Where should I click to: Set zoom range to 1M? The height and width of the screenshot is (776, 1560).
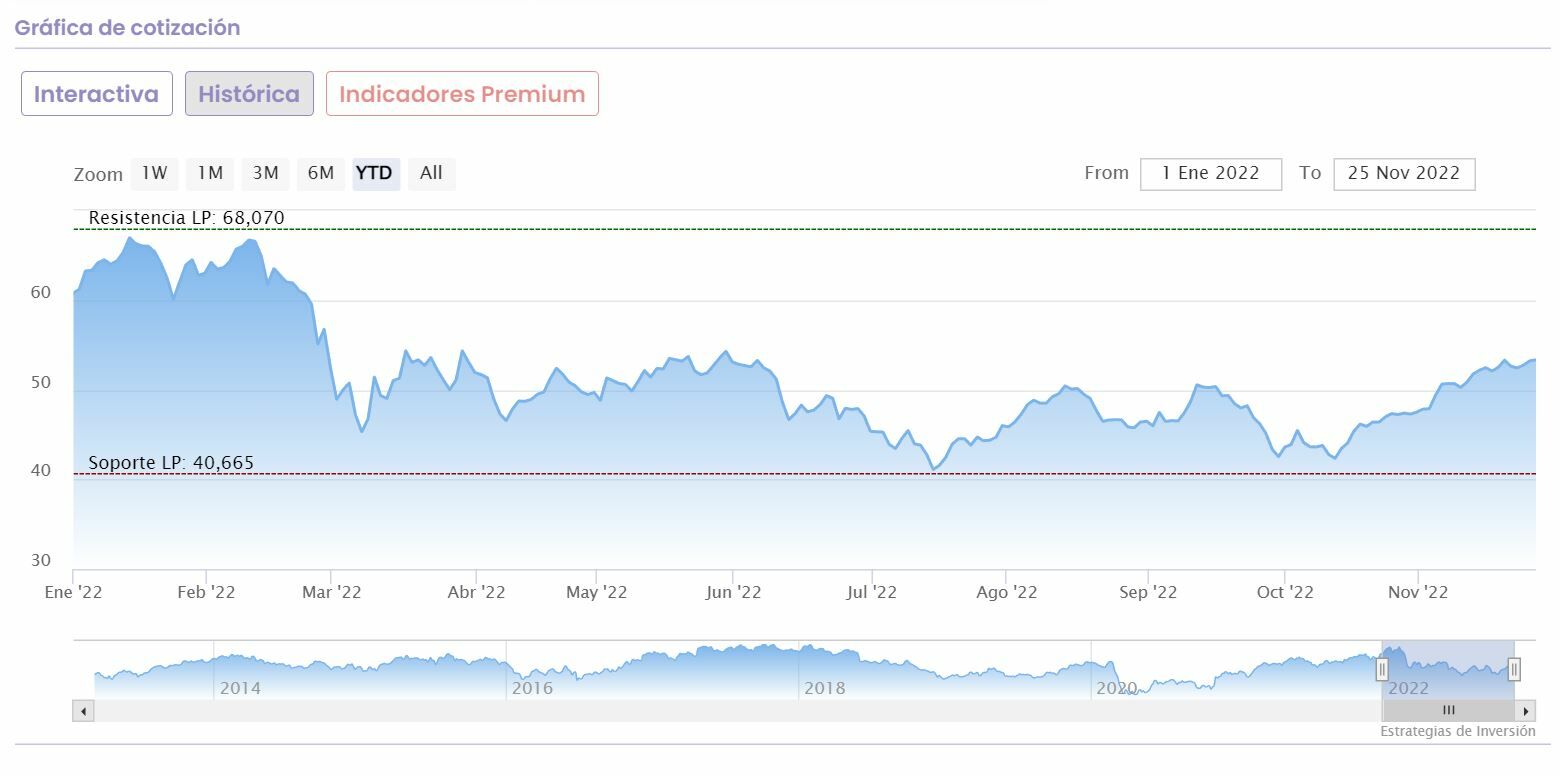(209, 173)
